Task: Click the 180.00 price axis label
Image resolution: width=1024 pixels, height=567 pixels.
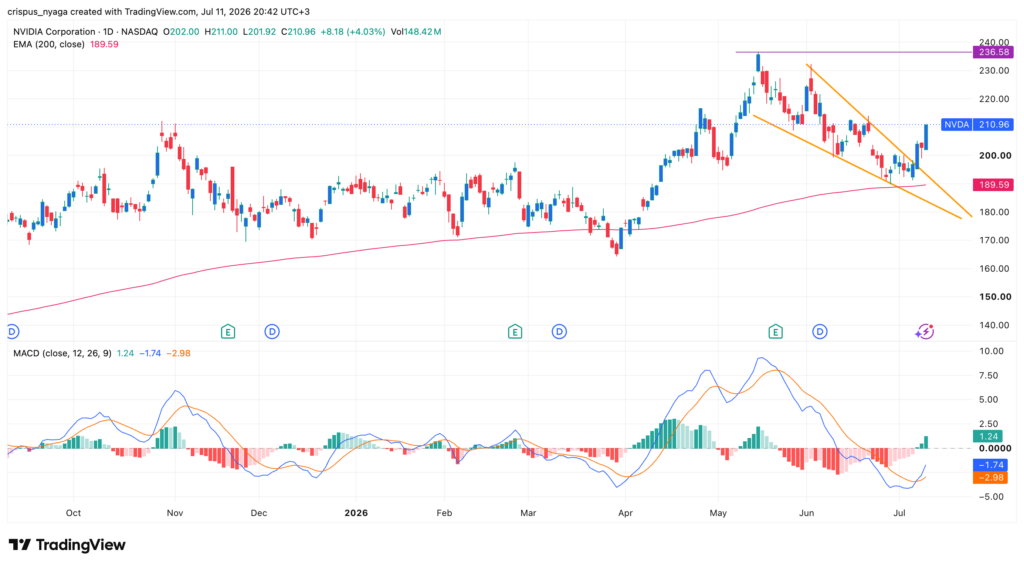Action: click(994, 212)
